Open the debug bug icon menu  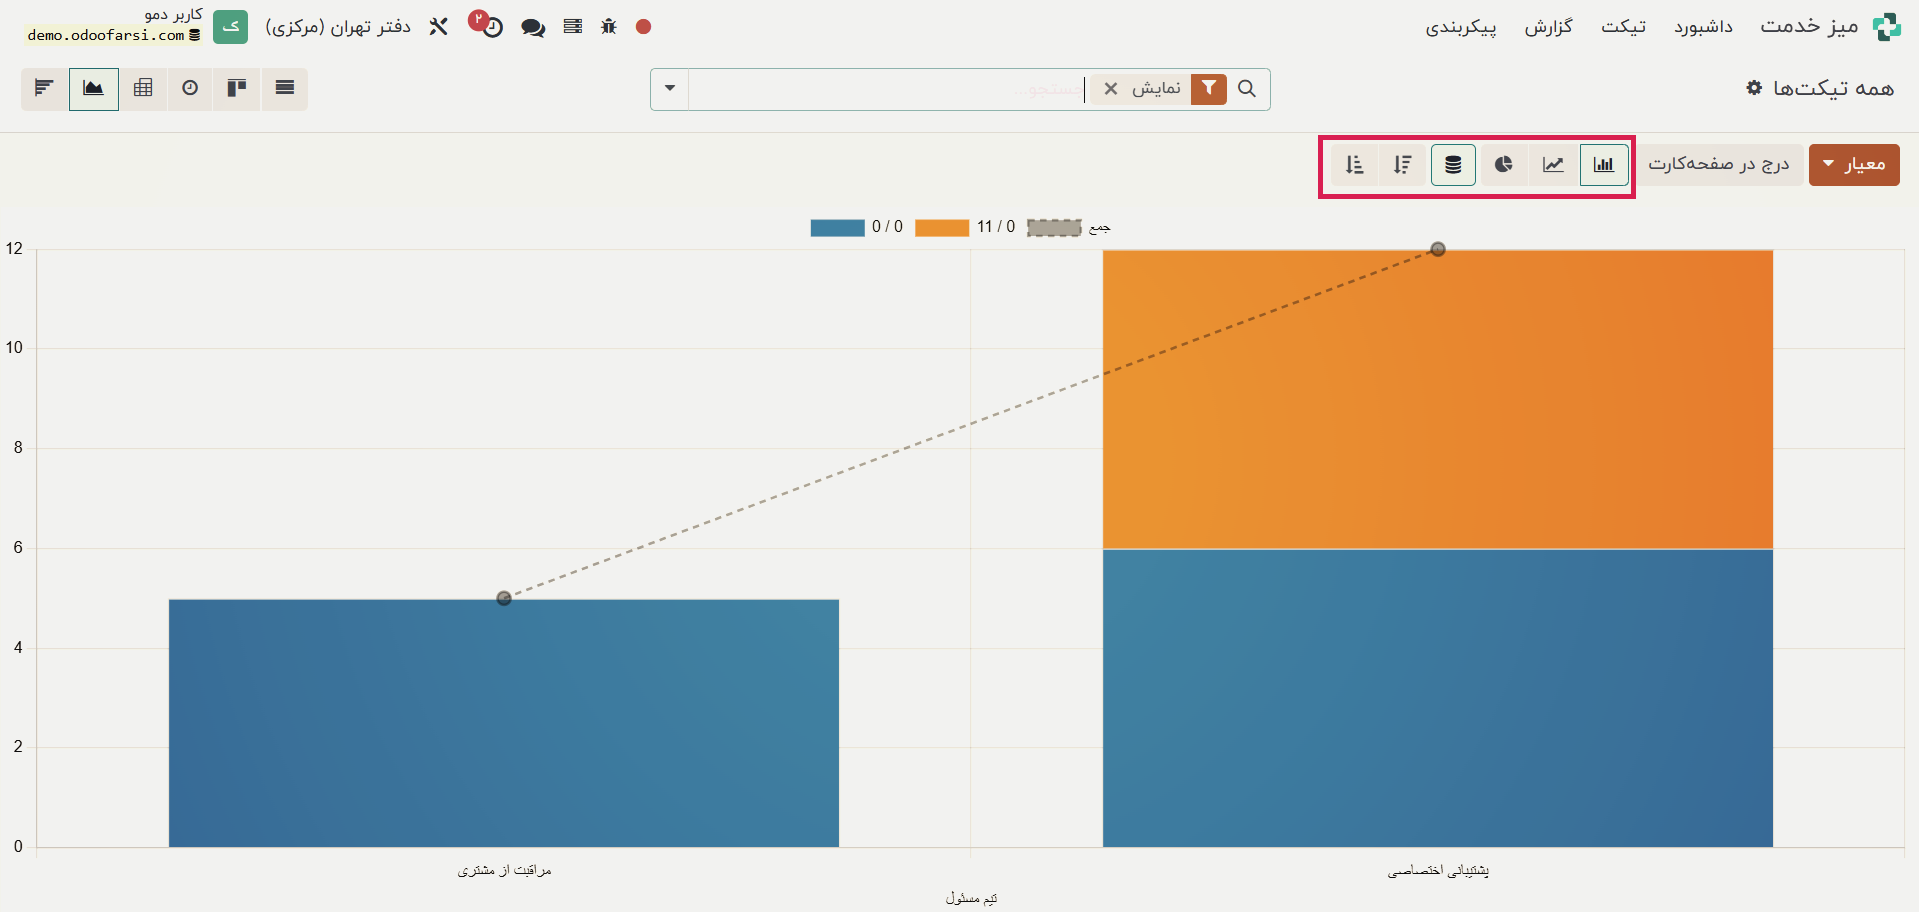609,27
